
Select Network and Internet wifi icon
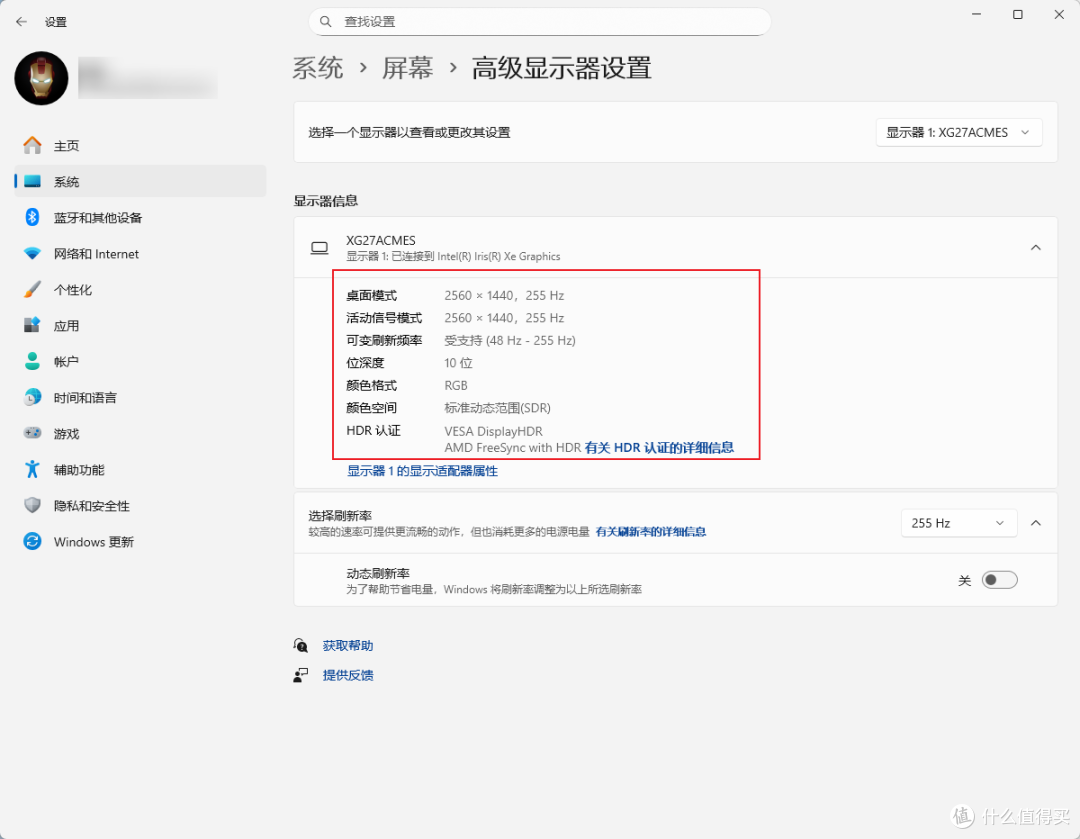[33, 254]
